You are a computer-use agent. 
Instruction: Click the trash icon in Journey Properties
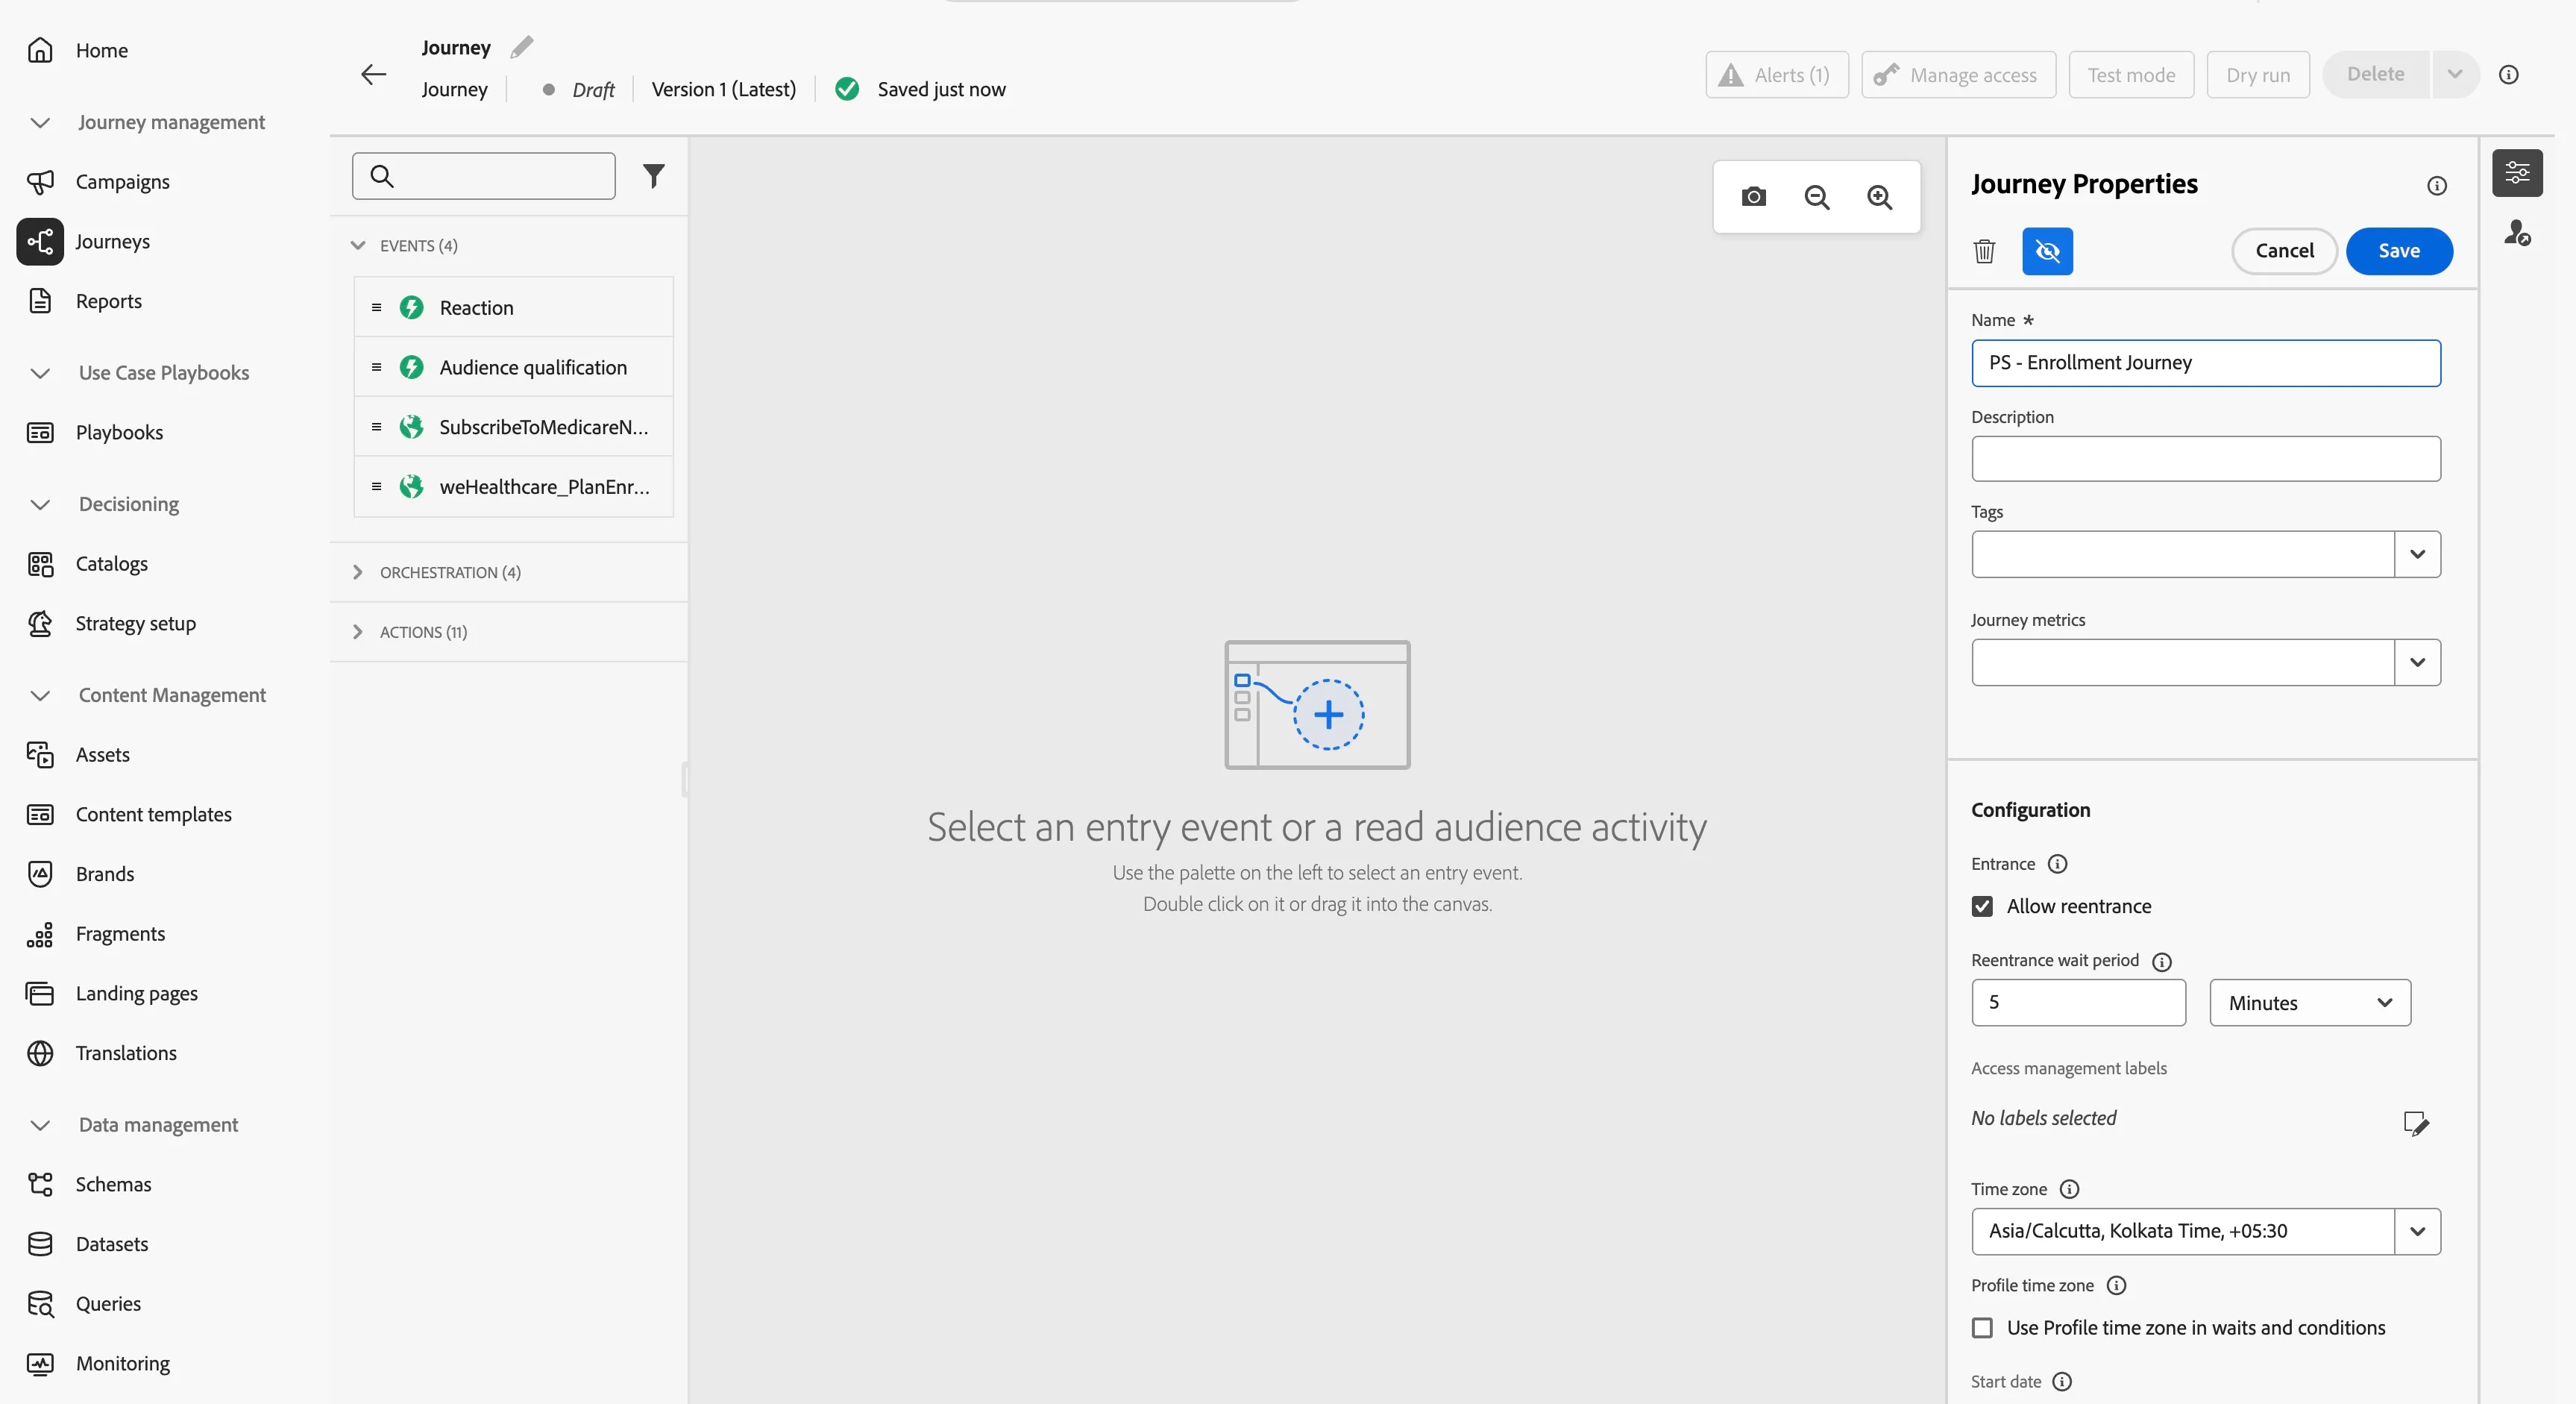pyautogui.click(x=1984, y=251)
